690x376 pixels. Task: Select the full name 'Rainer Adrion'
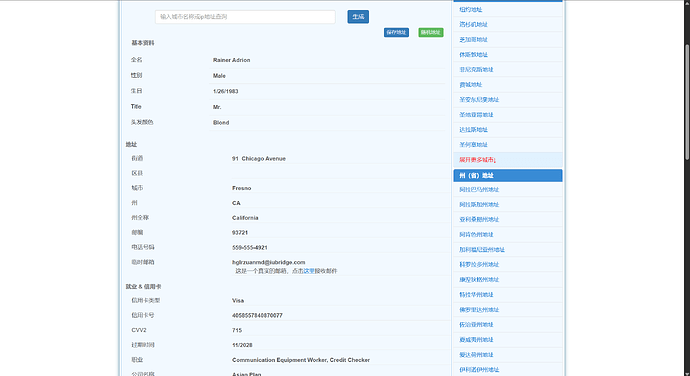point(231,60)
